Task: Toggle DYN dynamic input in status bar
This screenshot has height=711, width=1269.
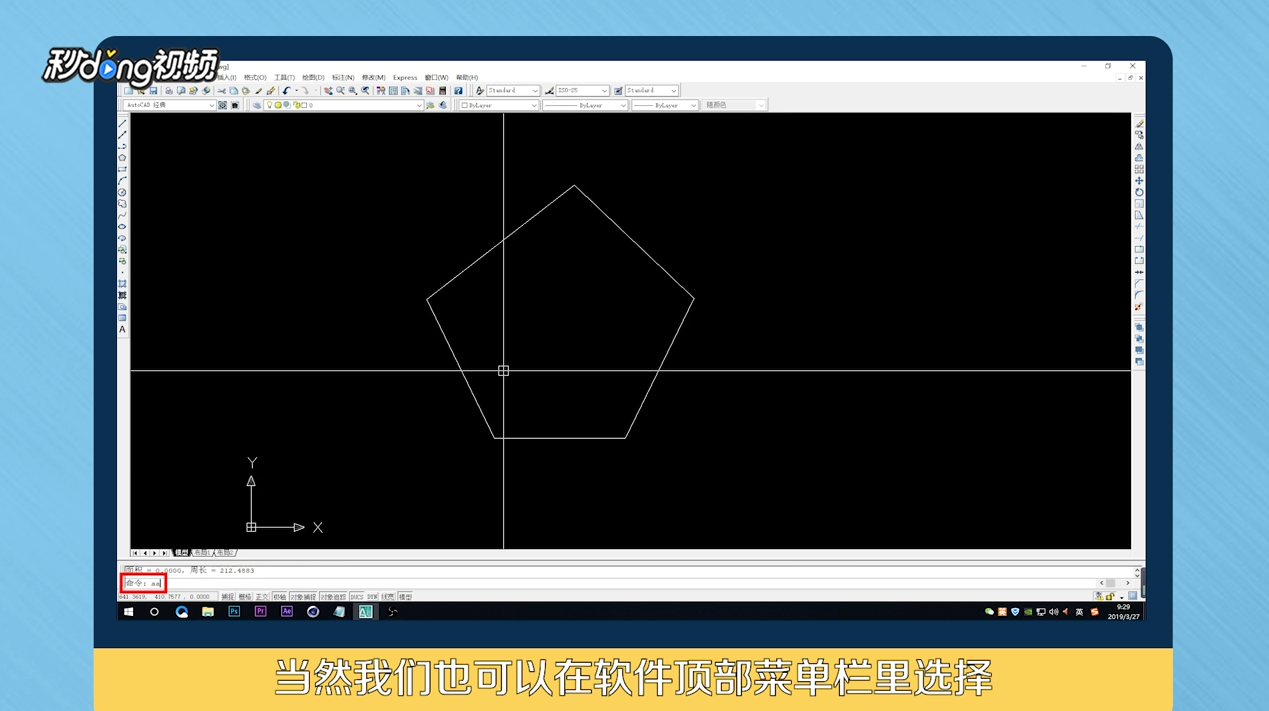Action: tap(372, 597)
